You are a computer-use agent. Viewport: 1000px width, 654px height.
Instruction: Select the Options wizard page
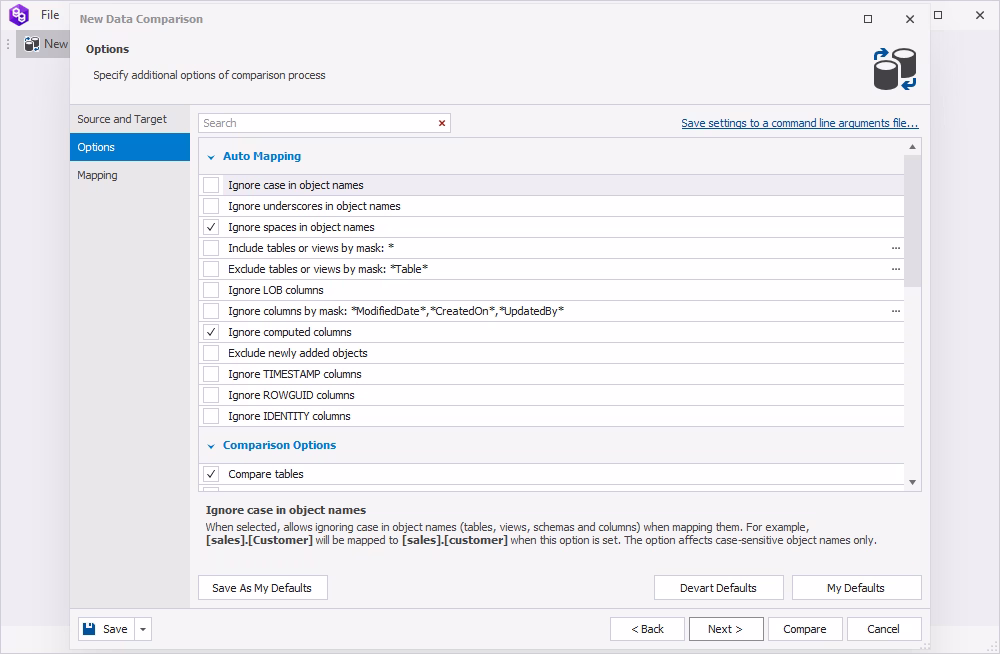coord(130,147)
